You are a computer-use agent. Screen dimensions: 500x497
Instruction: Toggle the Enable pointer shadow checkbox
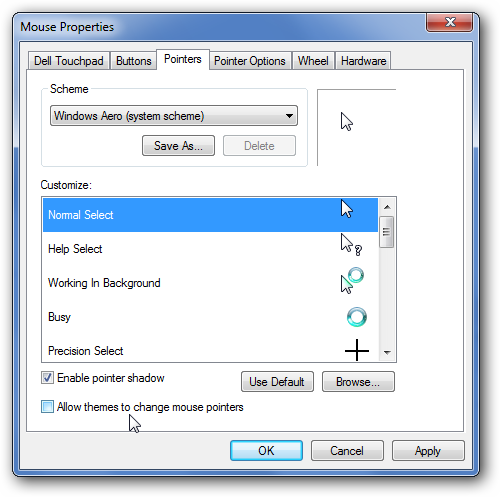47,378
